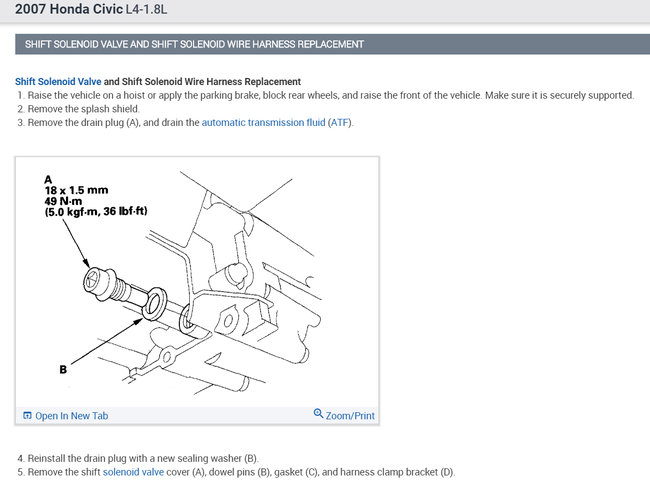Follow the automatic transmission fluid link

point(263,123)
